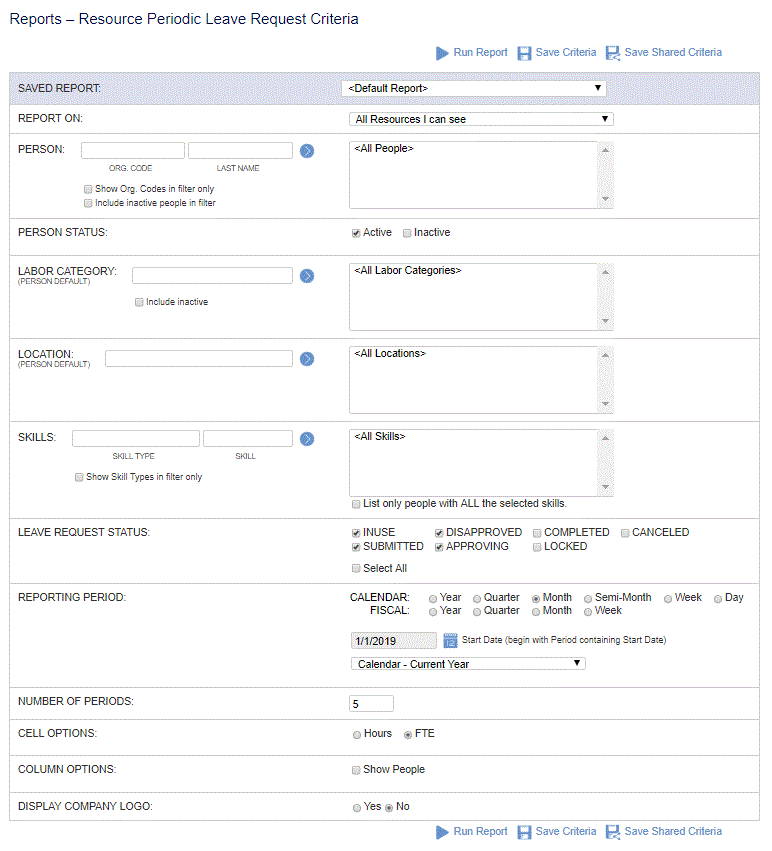Select Calendar Year reporting period
Image resolution: width=772 pixels, height=851 pixels.
click(433, 599)
